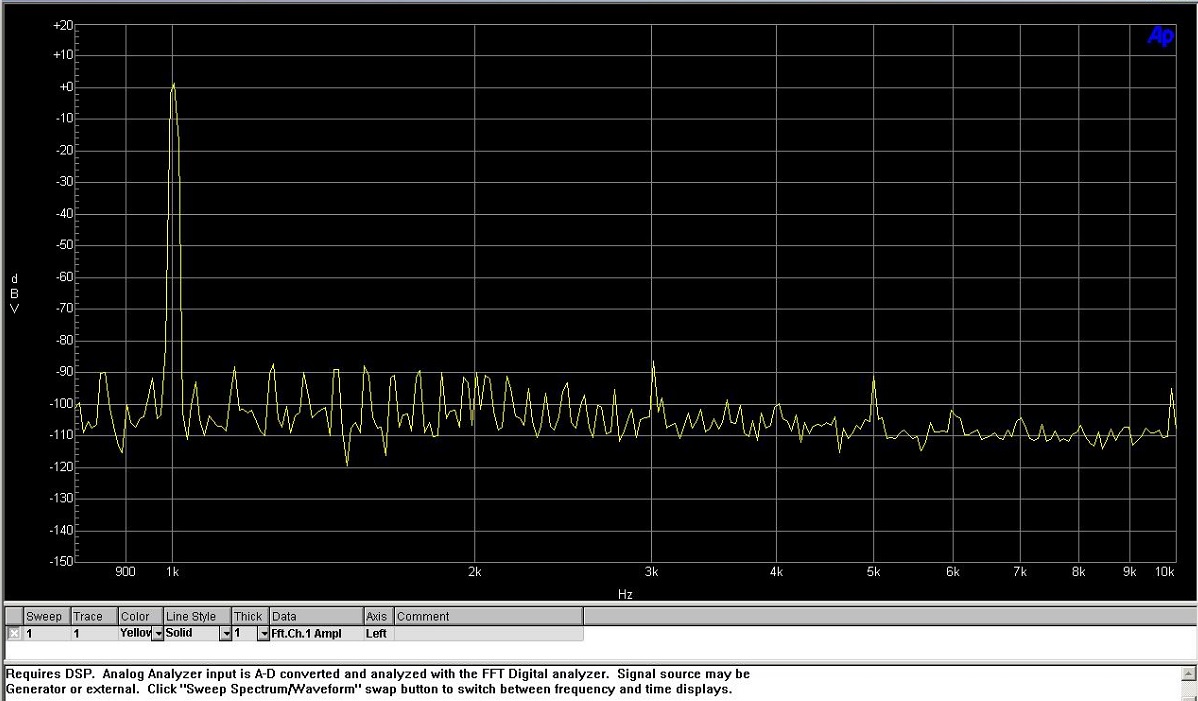1198x701 pixels.
Task: Click the Trace number cell of row 1
Action: coord(94,634)
